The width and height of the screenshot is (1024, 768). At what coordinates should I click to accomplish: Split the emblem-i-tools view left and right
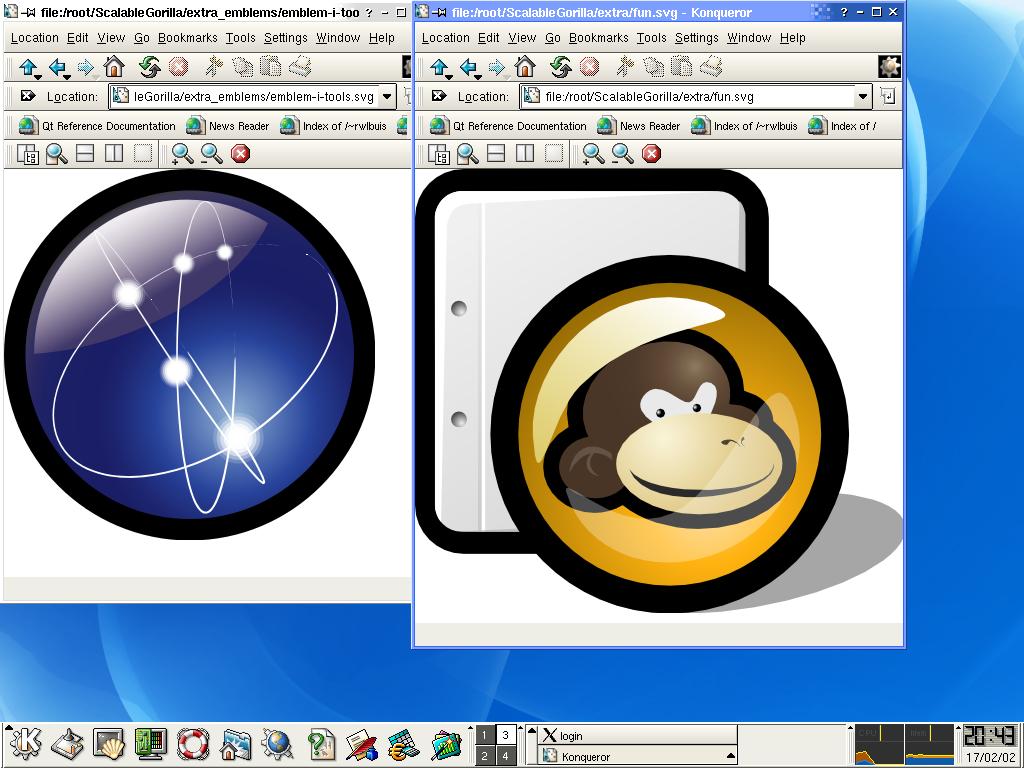click(x=114, y=153)
